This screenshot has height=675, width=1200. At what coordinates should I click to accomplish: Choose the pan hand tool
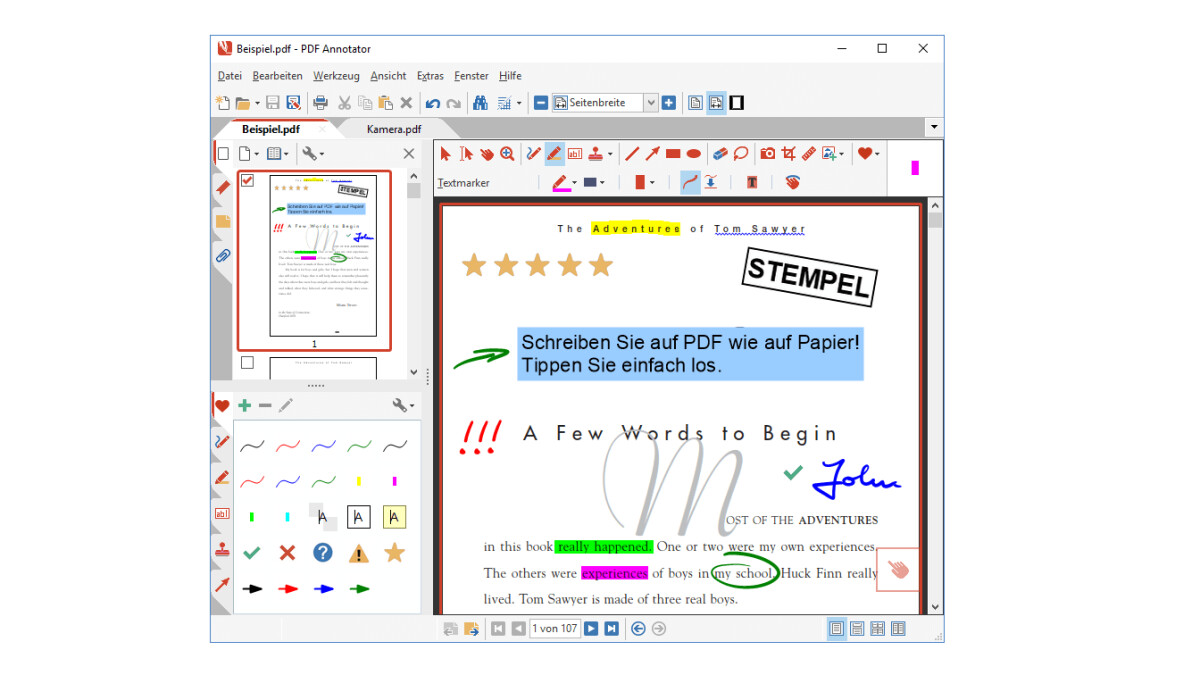point(487,154)
